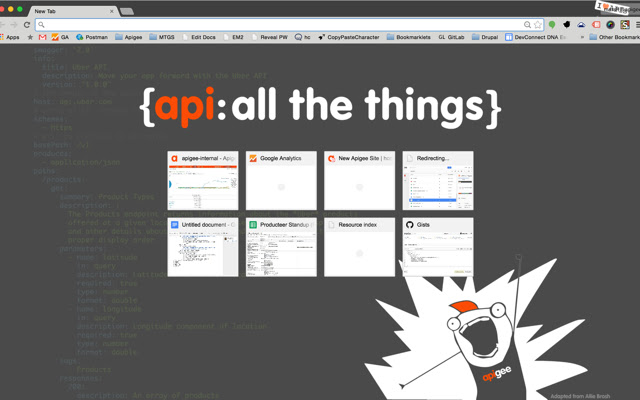Open the color wheel extension icon
The width and height of the screenshot is (640, 400).
coord(610,25)
